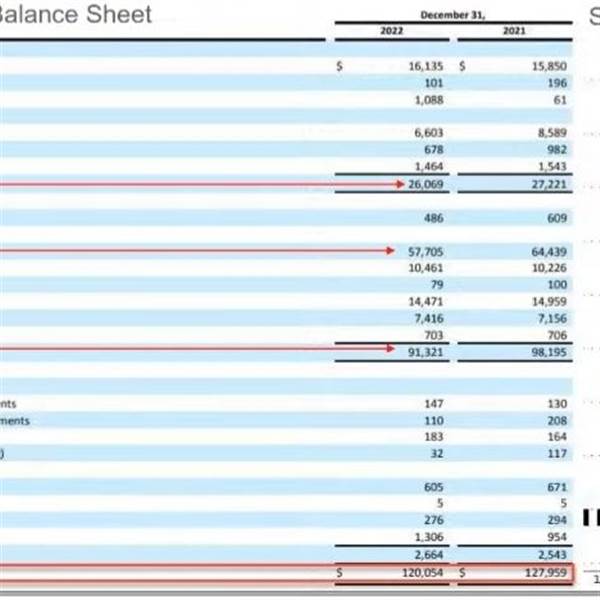Click the 7,416 value
This screenshot has width=600, height=600.
[x=429, y=319]
